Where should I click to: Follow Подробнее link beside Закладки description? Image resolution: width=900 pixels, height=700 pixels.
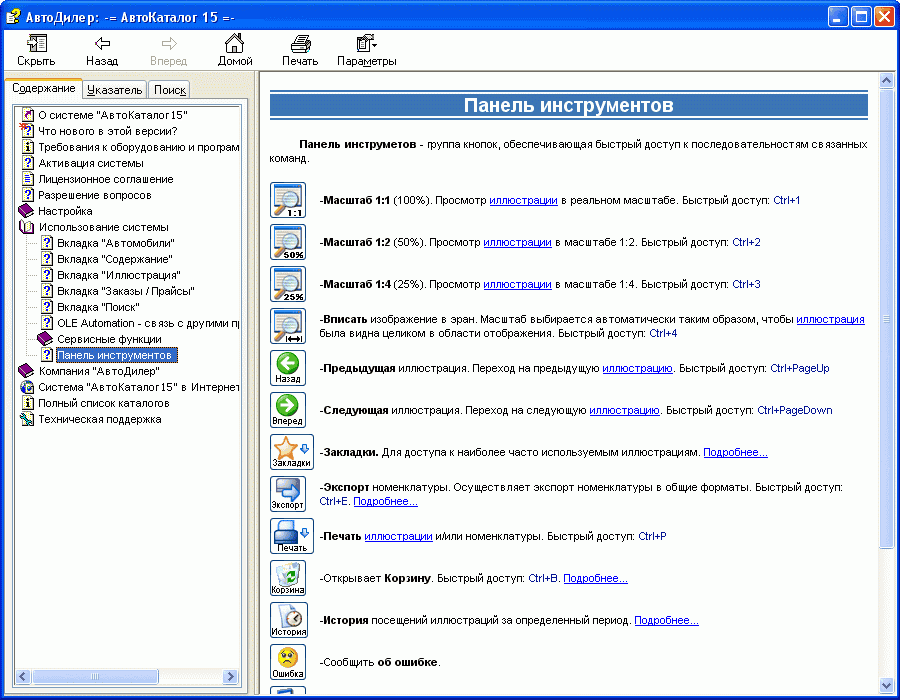coord(735,453)
